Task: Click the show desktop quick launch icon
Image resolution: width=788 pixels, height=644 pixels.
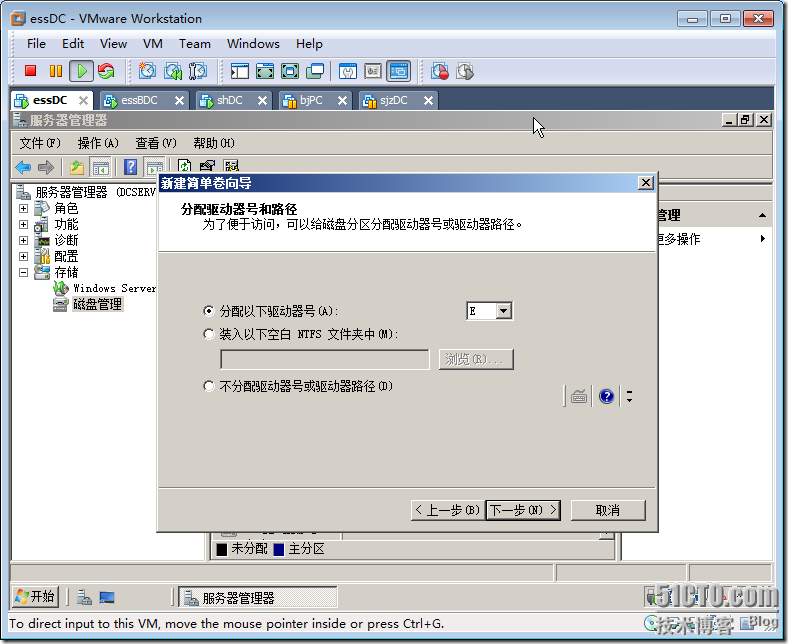Action: 107,597
